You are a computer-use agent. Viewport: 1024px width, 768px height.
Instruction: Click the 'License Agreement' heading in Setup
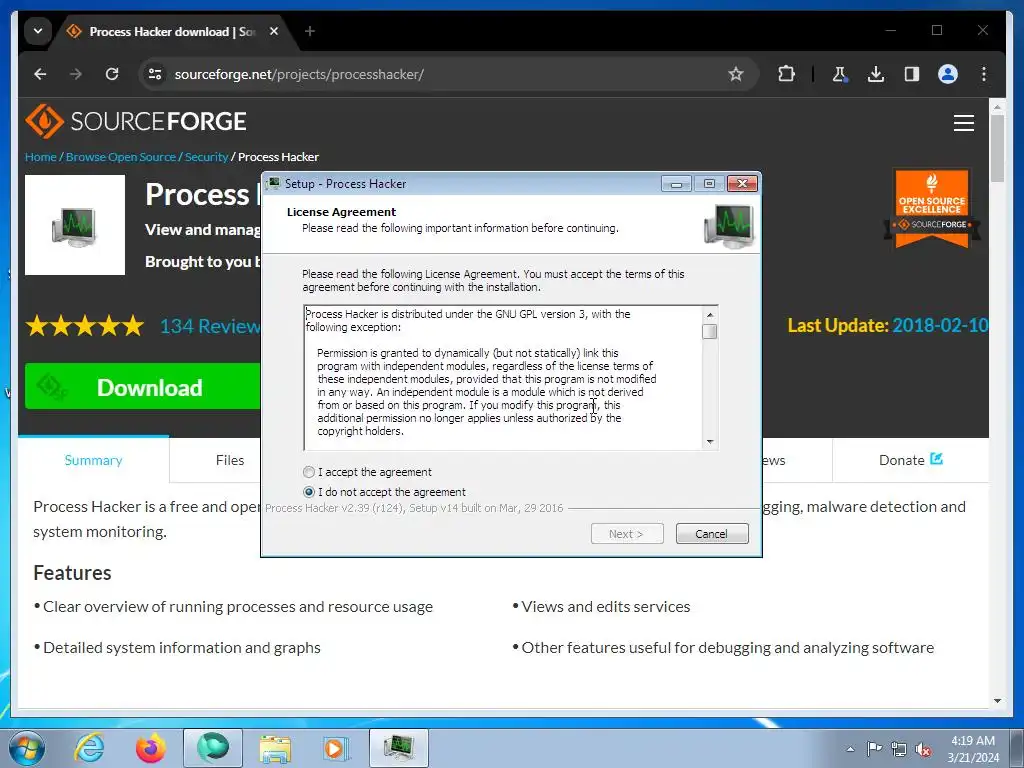[x=342, y=212]
